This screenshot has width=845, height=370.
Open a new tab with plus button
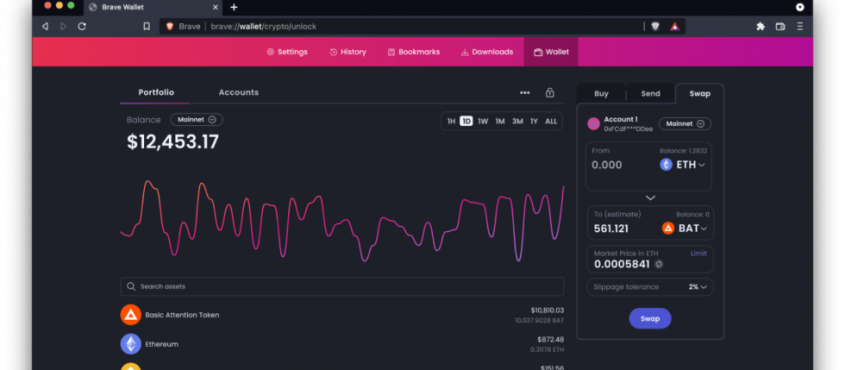234,7
